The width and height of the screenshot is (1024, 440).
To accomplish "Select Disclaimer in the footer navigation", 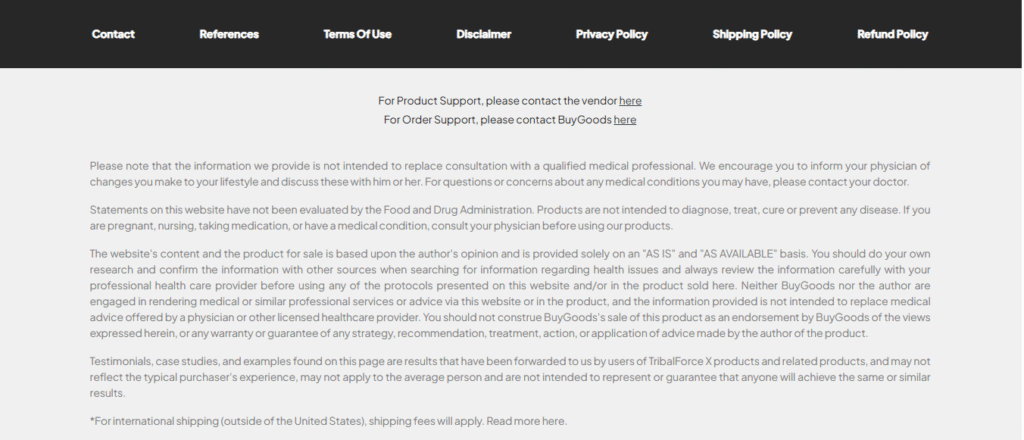I will coord(483,34).
